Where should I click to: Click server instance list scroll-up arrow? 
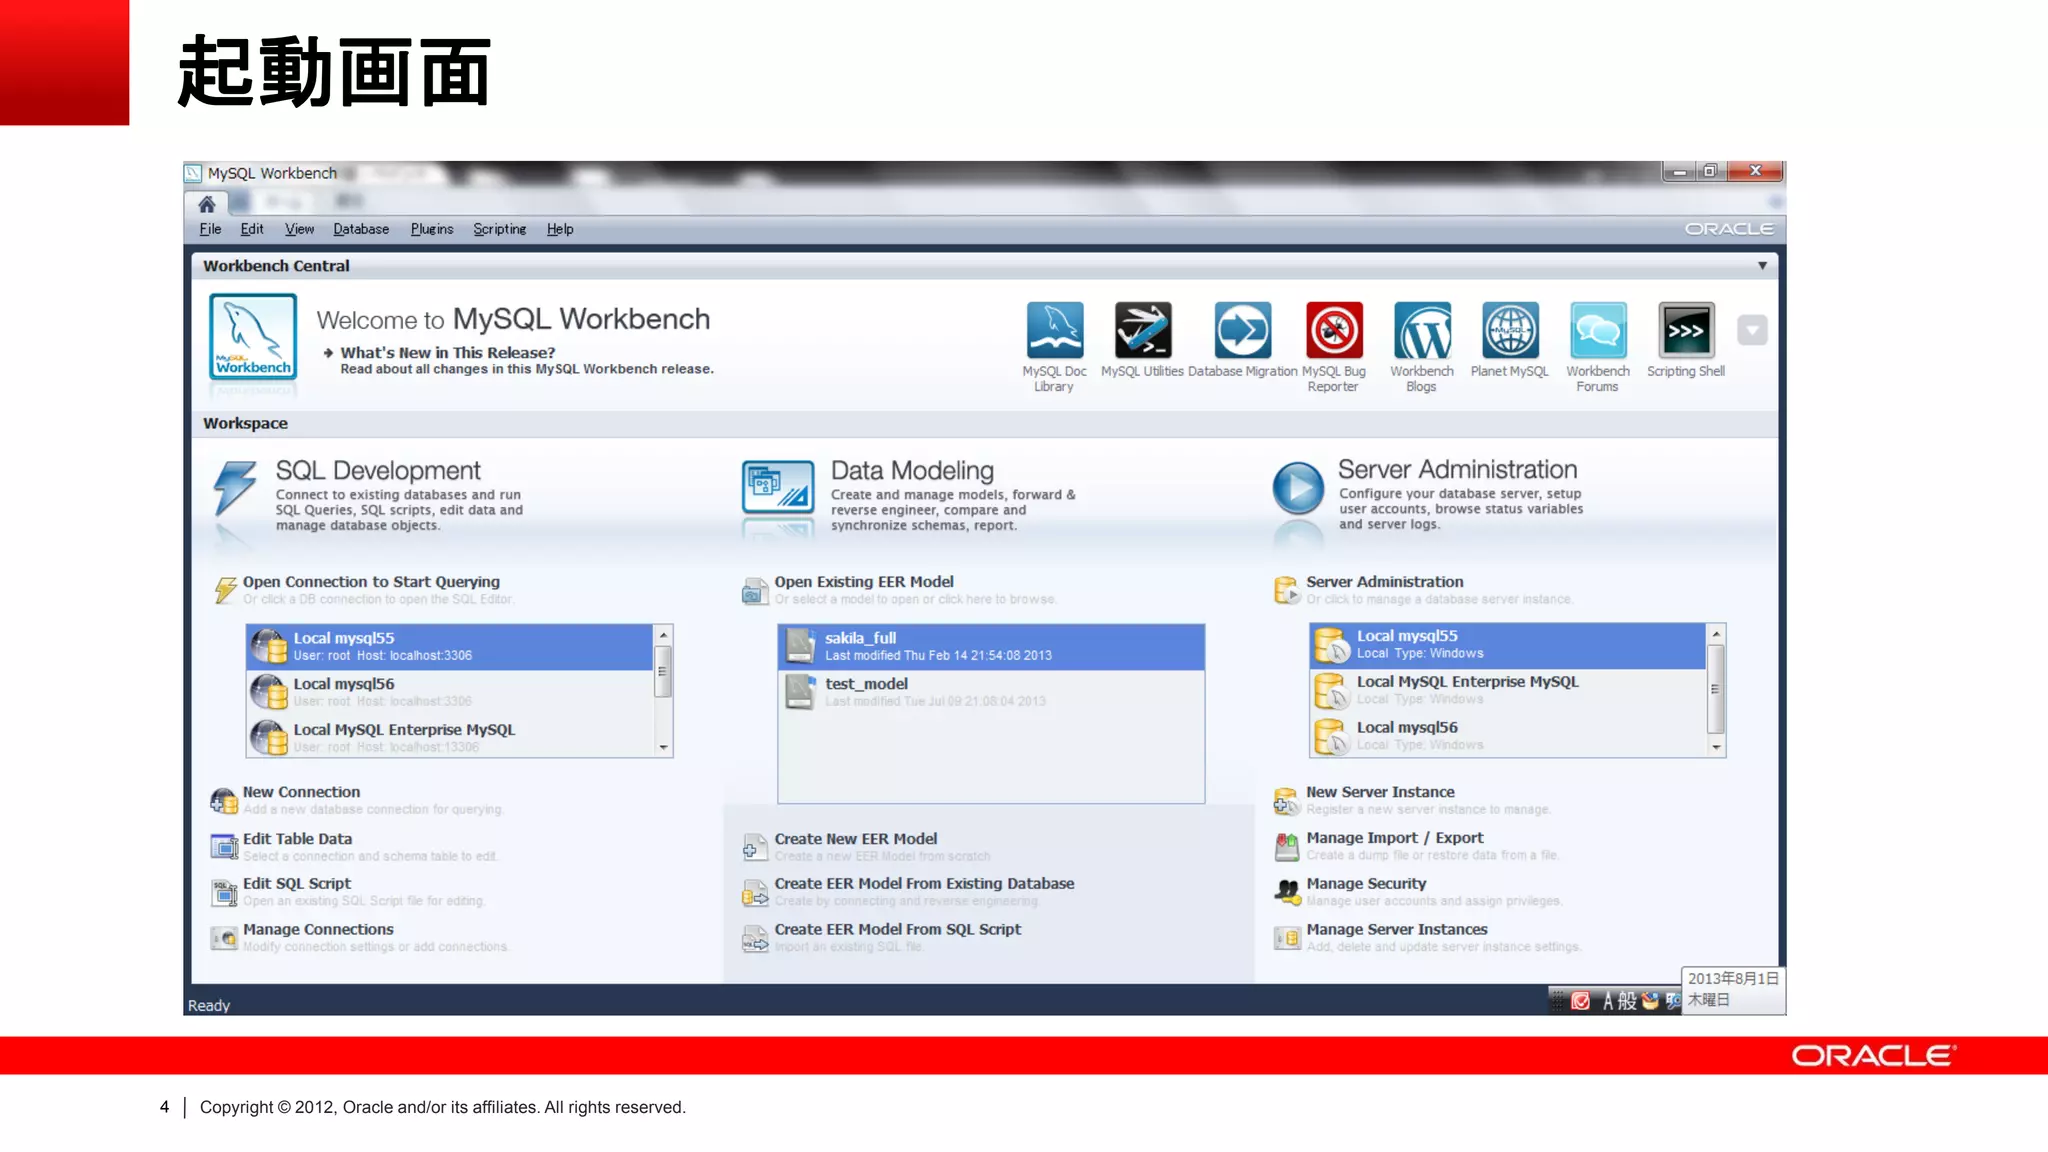click(x=1716, y=634)
